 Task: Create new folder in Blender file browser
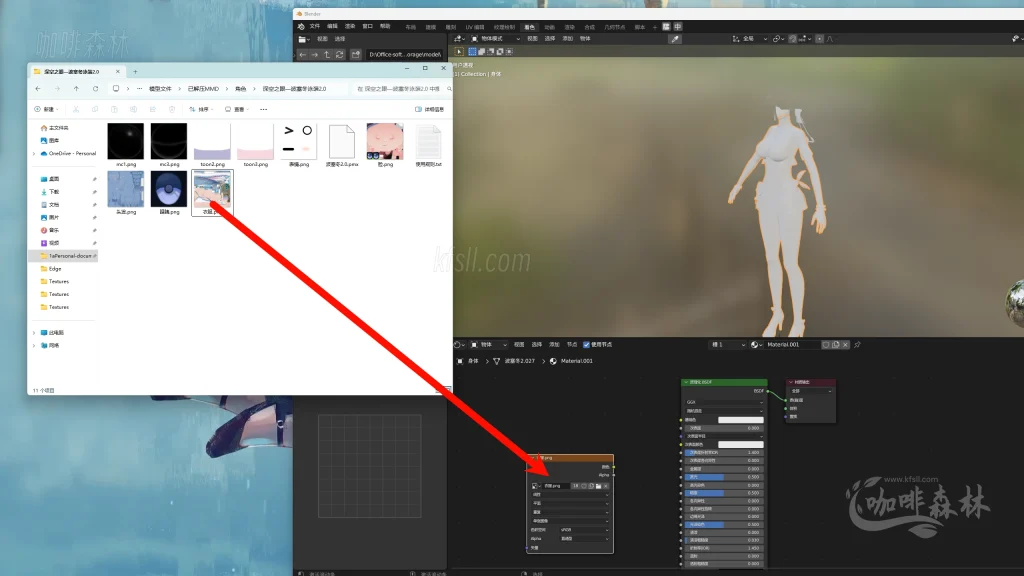tap(355, 55)
